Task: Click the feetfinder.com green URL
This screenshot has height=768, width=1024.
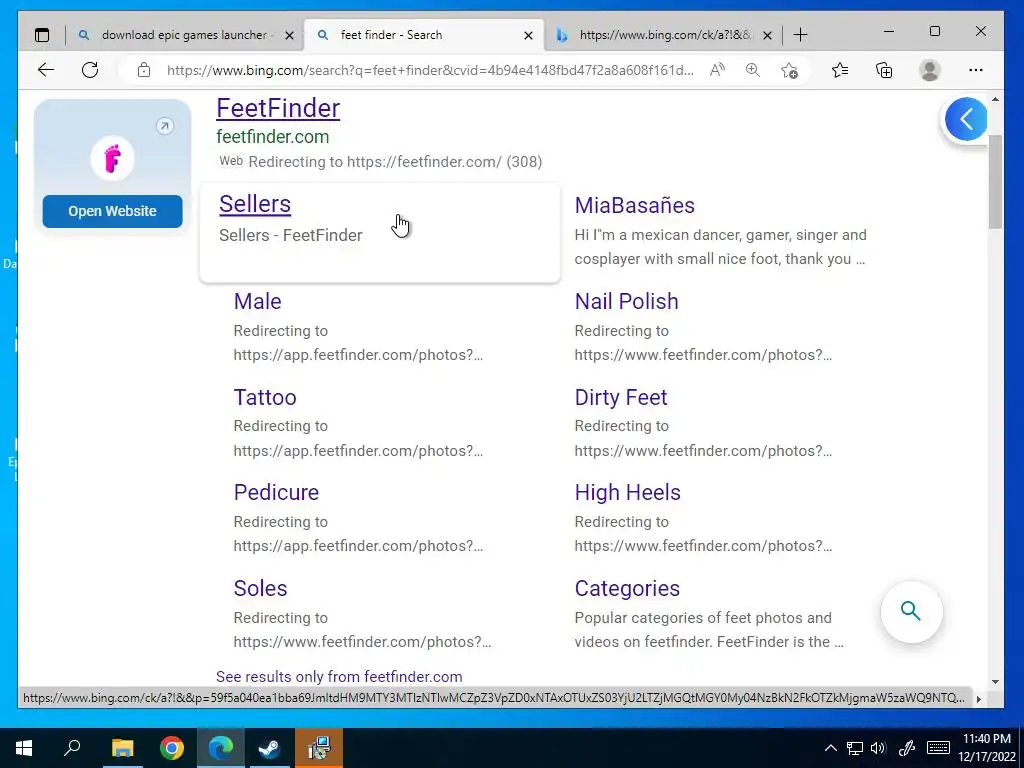Action: pos(272,136)
